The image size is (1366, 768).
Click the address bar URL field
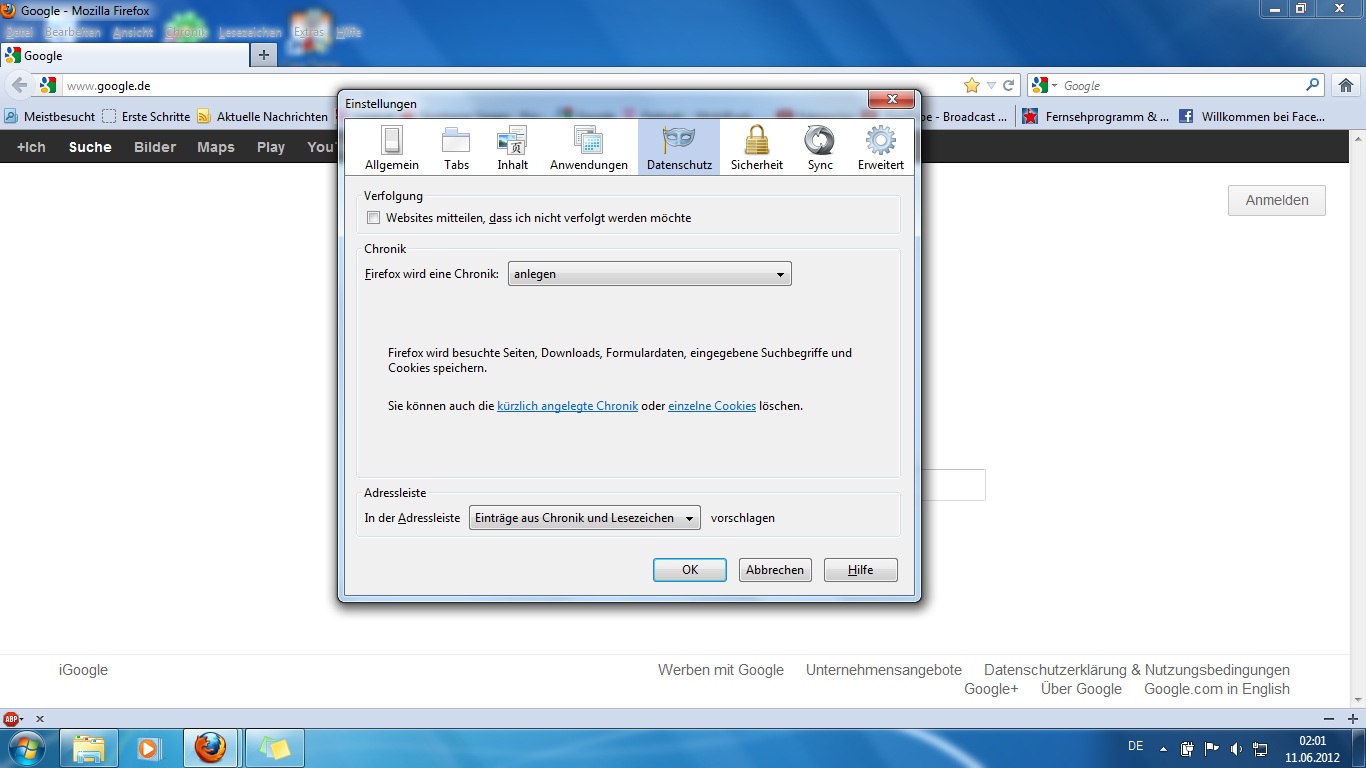pyautogui.click(x=510, y=86)
